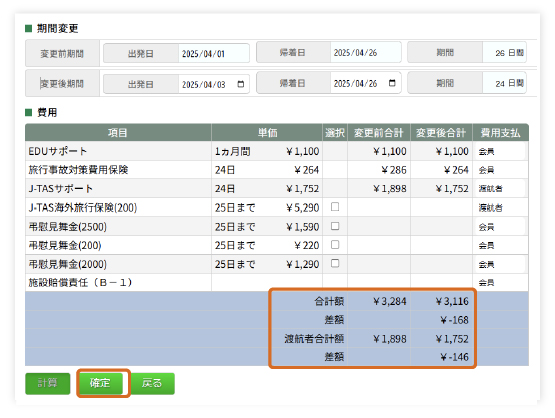Click the 26 日間 period field

tap(504, 53)
